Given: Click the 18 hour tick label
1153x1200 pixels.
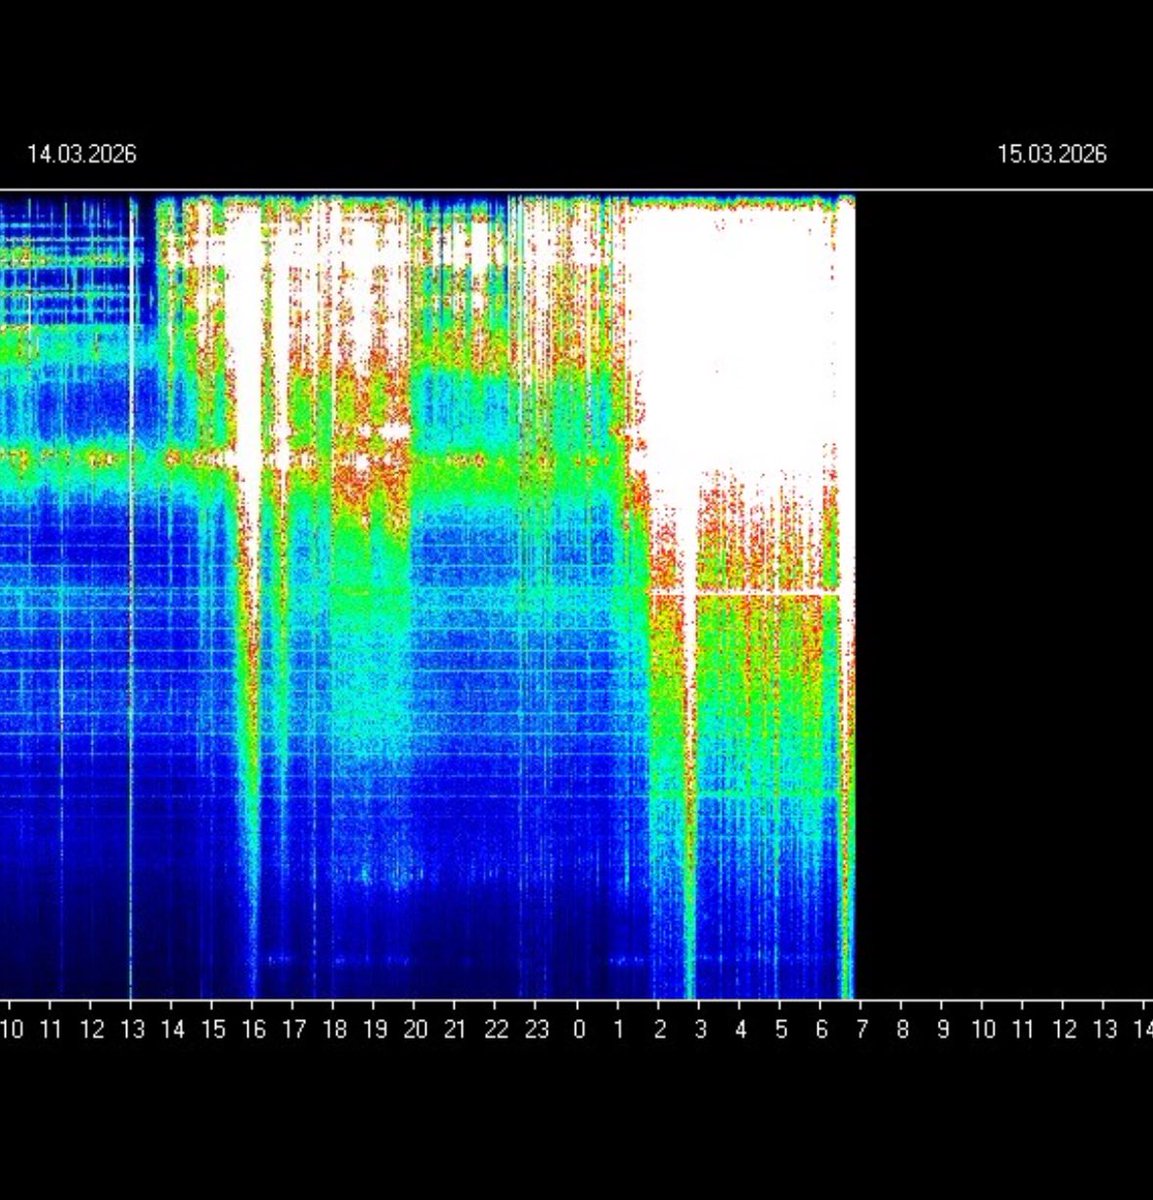Looking at the screenshot, I should (335, 1030).
